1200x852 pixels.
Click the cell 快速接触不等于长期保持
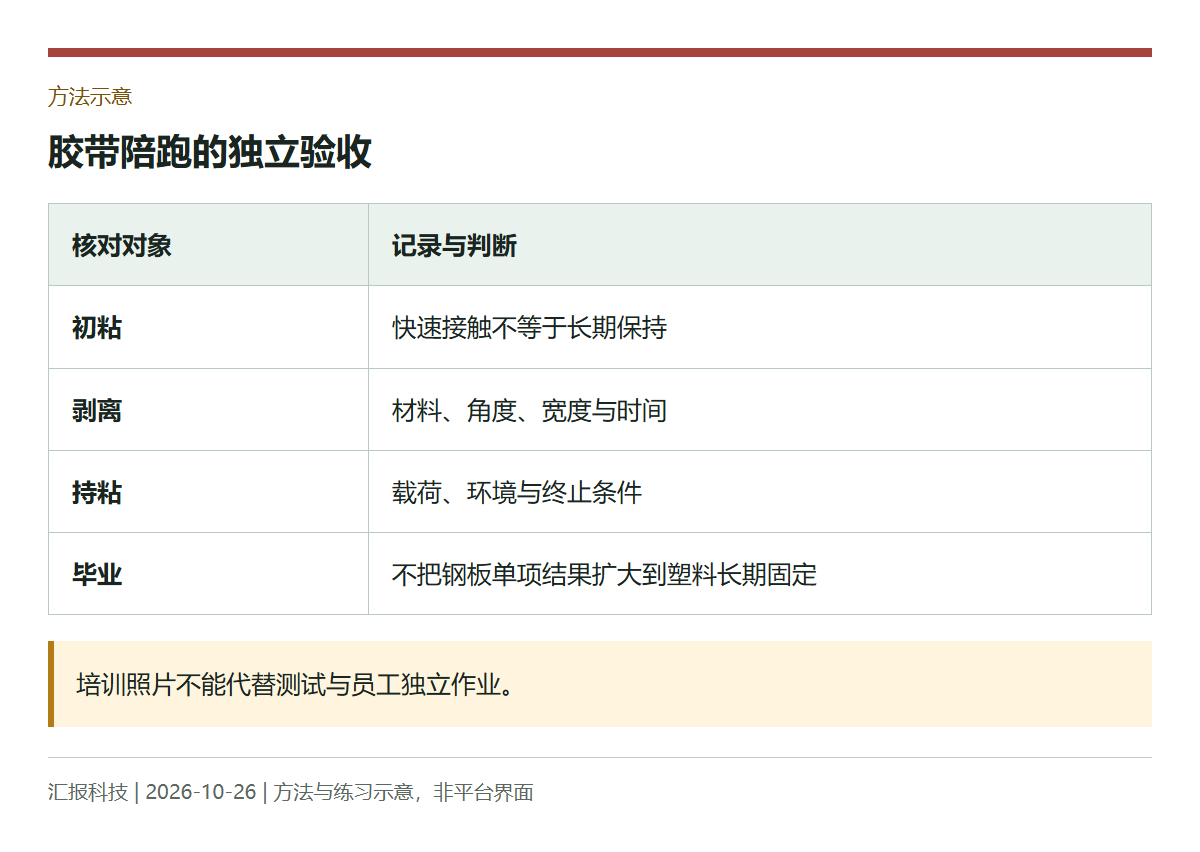pyautogui.click(x=760, y=327)
